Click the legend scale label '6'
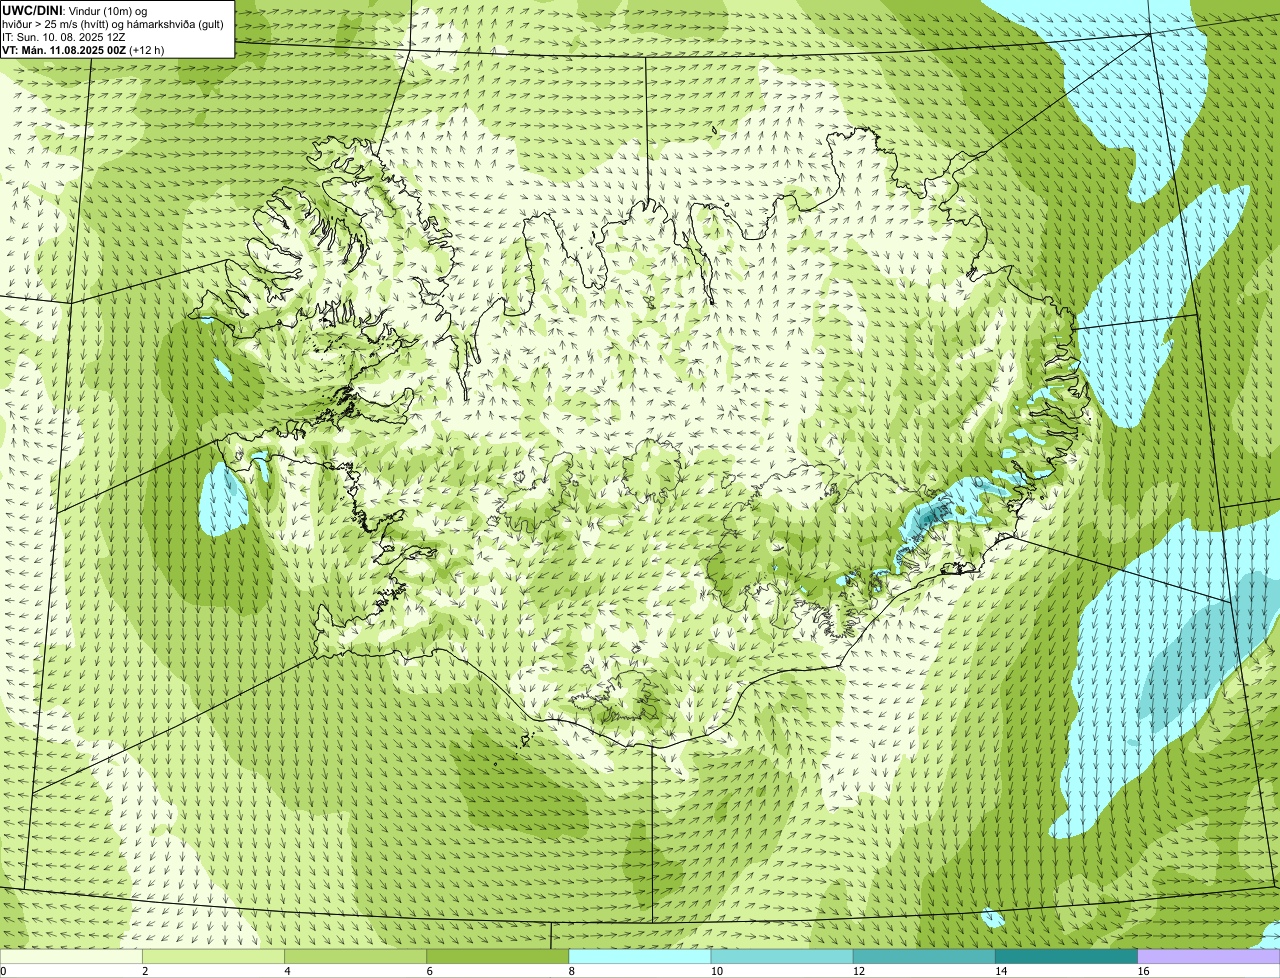1280x978 pixels. coord(429,971)
